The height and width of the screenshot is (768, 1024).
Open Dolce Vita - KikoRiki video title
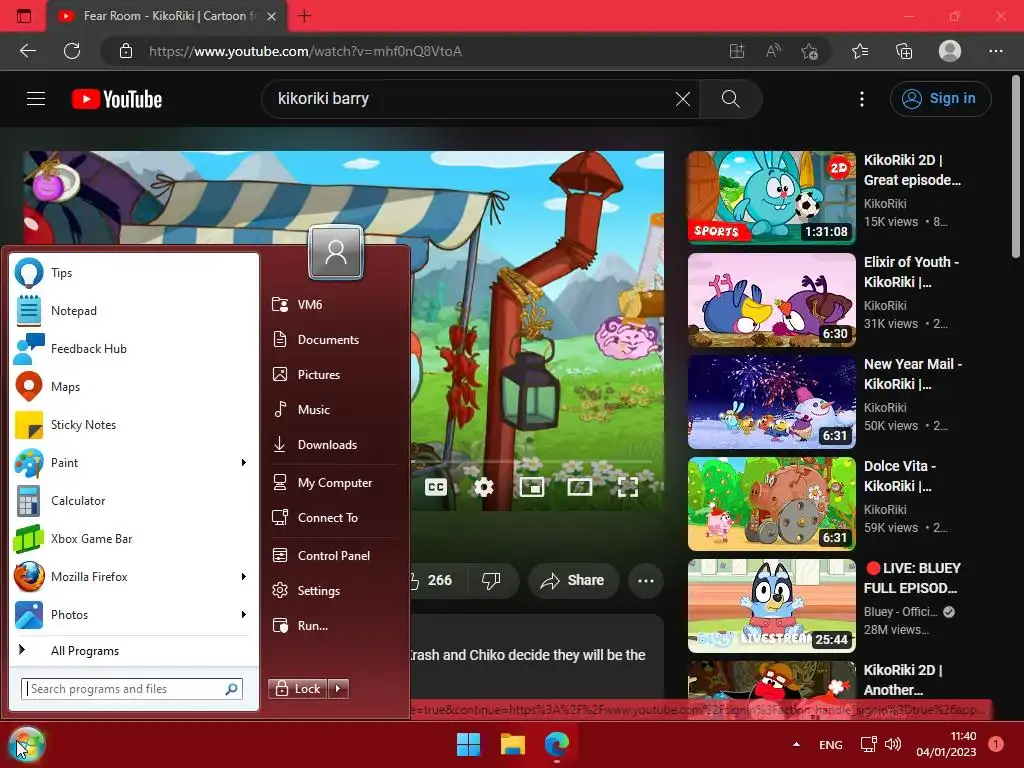point(900,476)
